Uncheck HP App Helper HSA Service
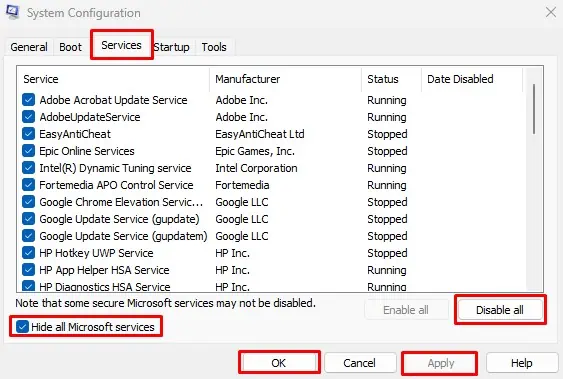 pyautogui.click(x=28, y=270)
